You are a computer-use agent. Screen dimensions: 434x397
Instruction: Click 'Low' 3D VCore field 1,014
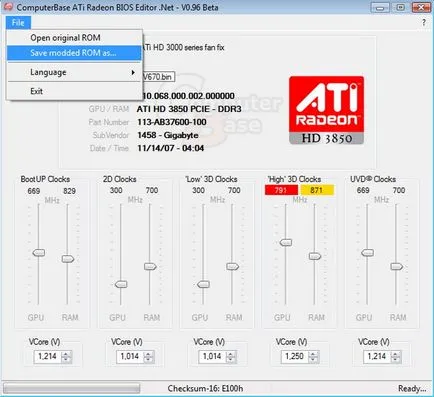[x=212, y=357]
